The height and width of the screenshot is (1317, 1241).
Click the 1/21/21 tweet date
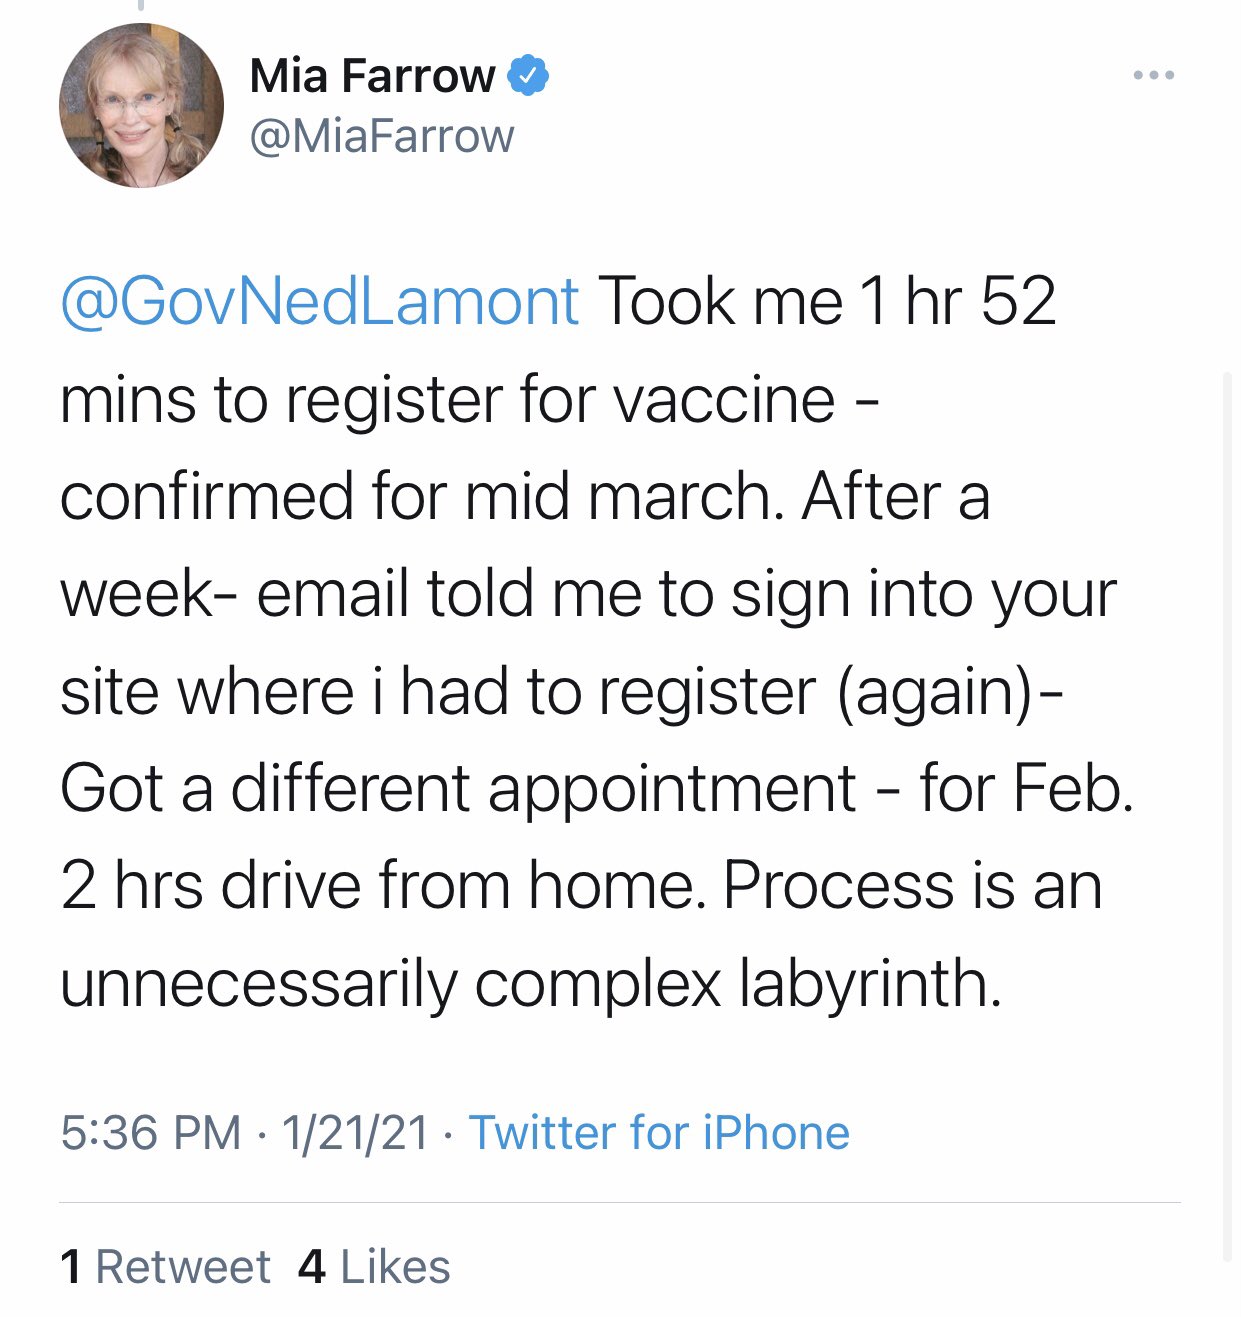tap(355, 1133)
